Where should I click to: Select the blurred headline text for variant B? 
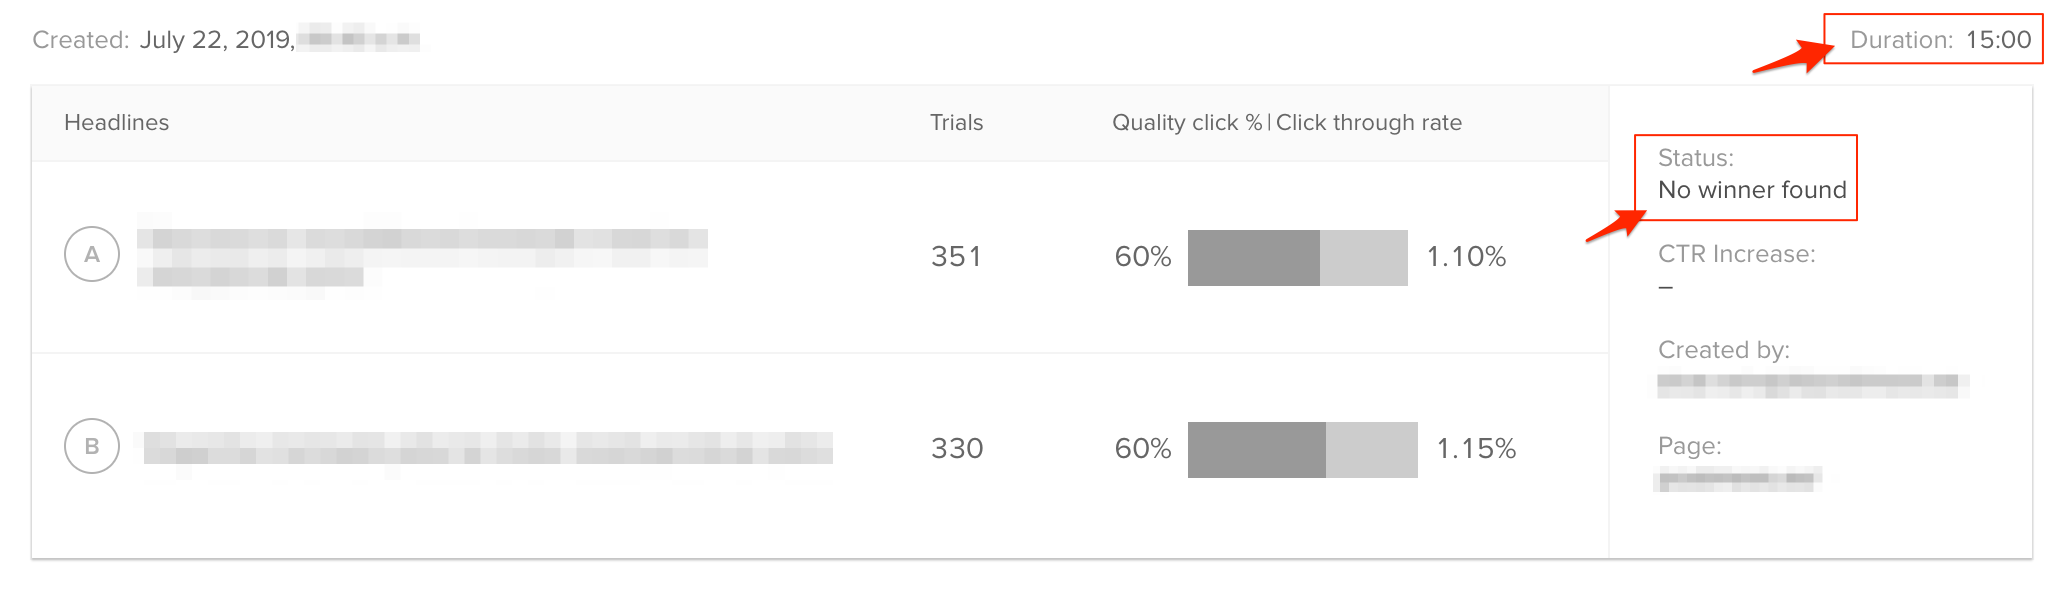[488, 448]
